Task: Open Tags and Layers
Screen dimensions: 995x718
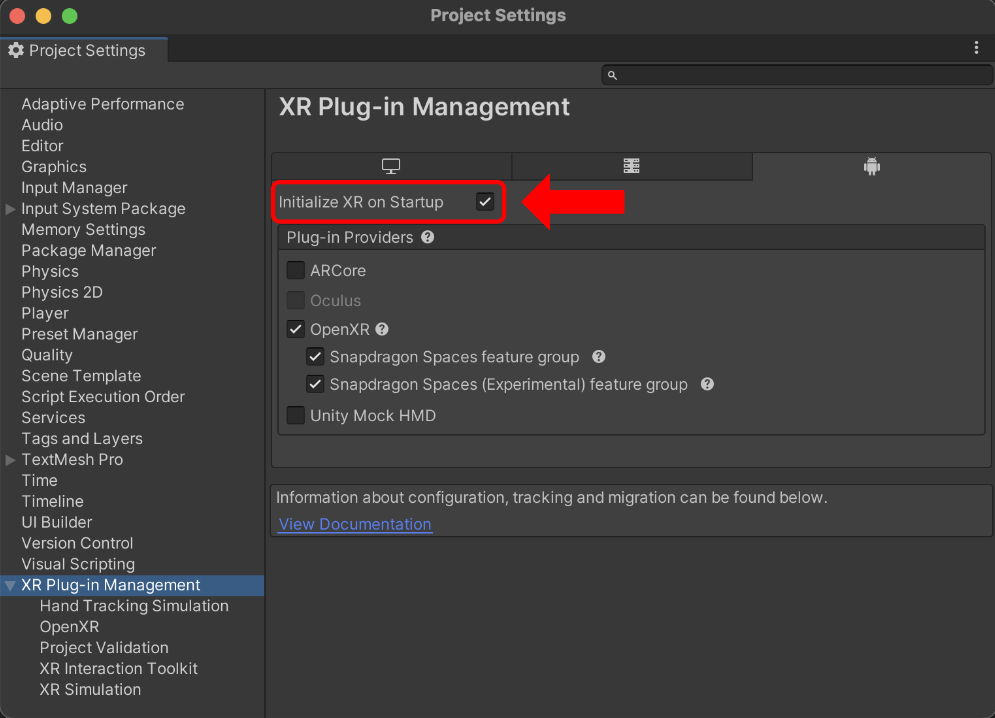Action: 82,439
